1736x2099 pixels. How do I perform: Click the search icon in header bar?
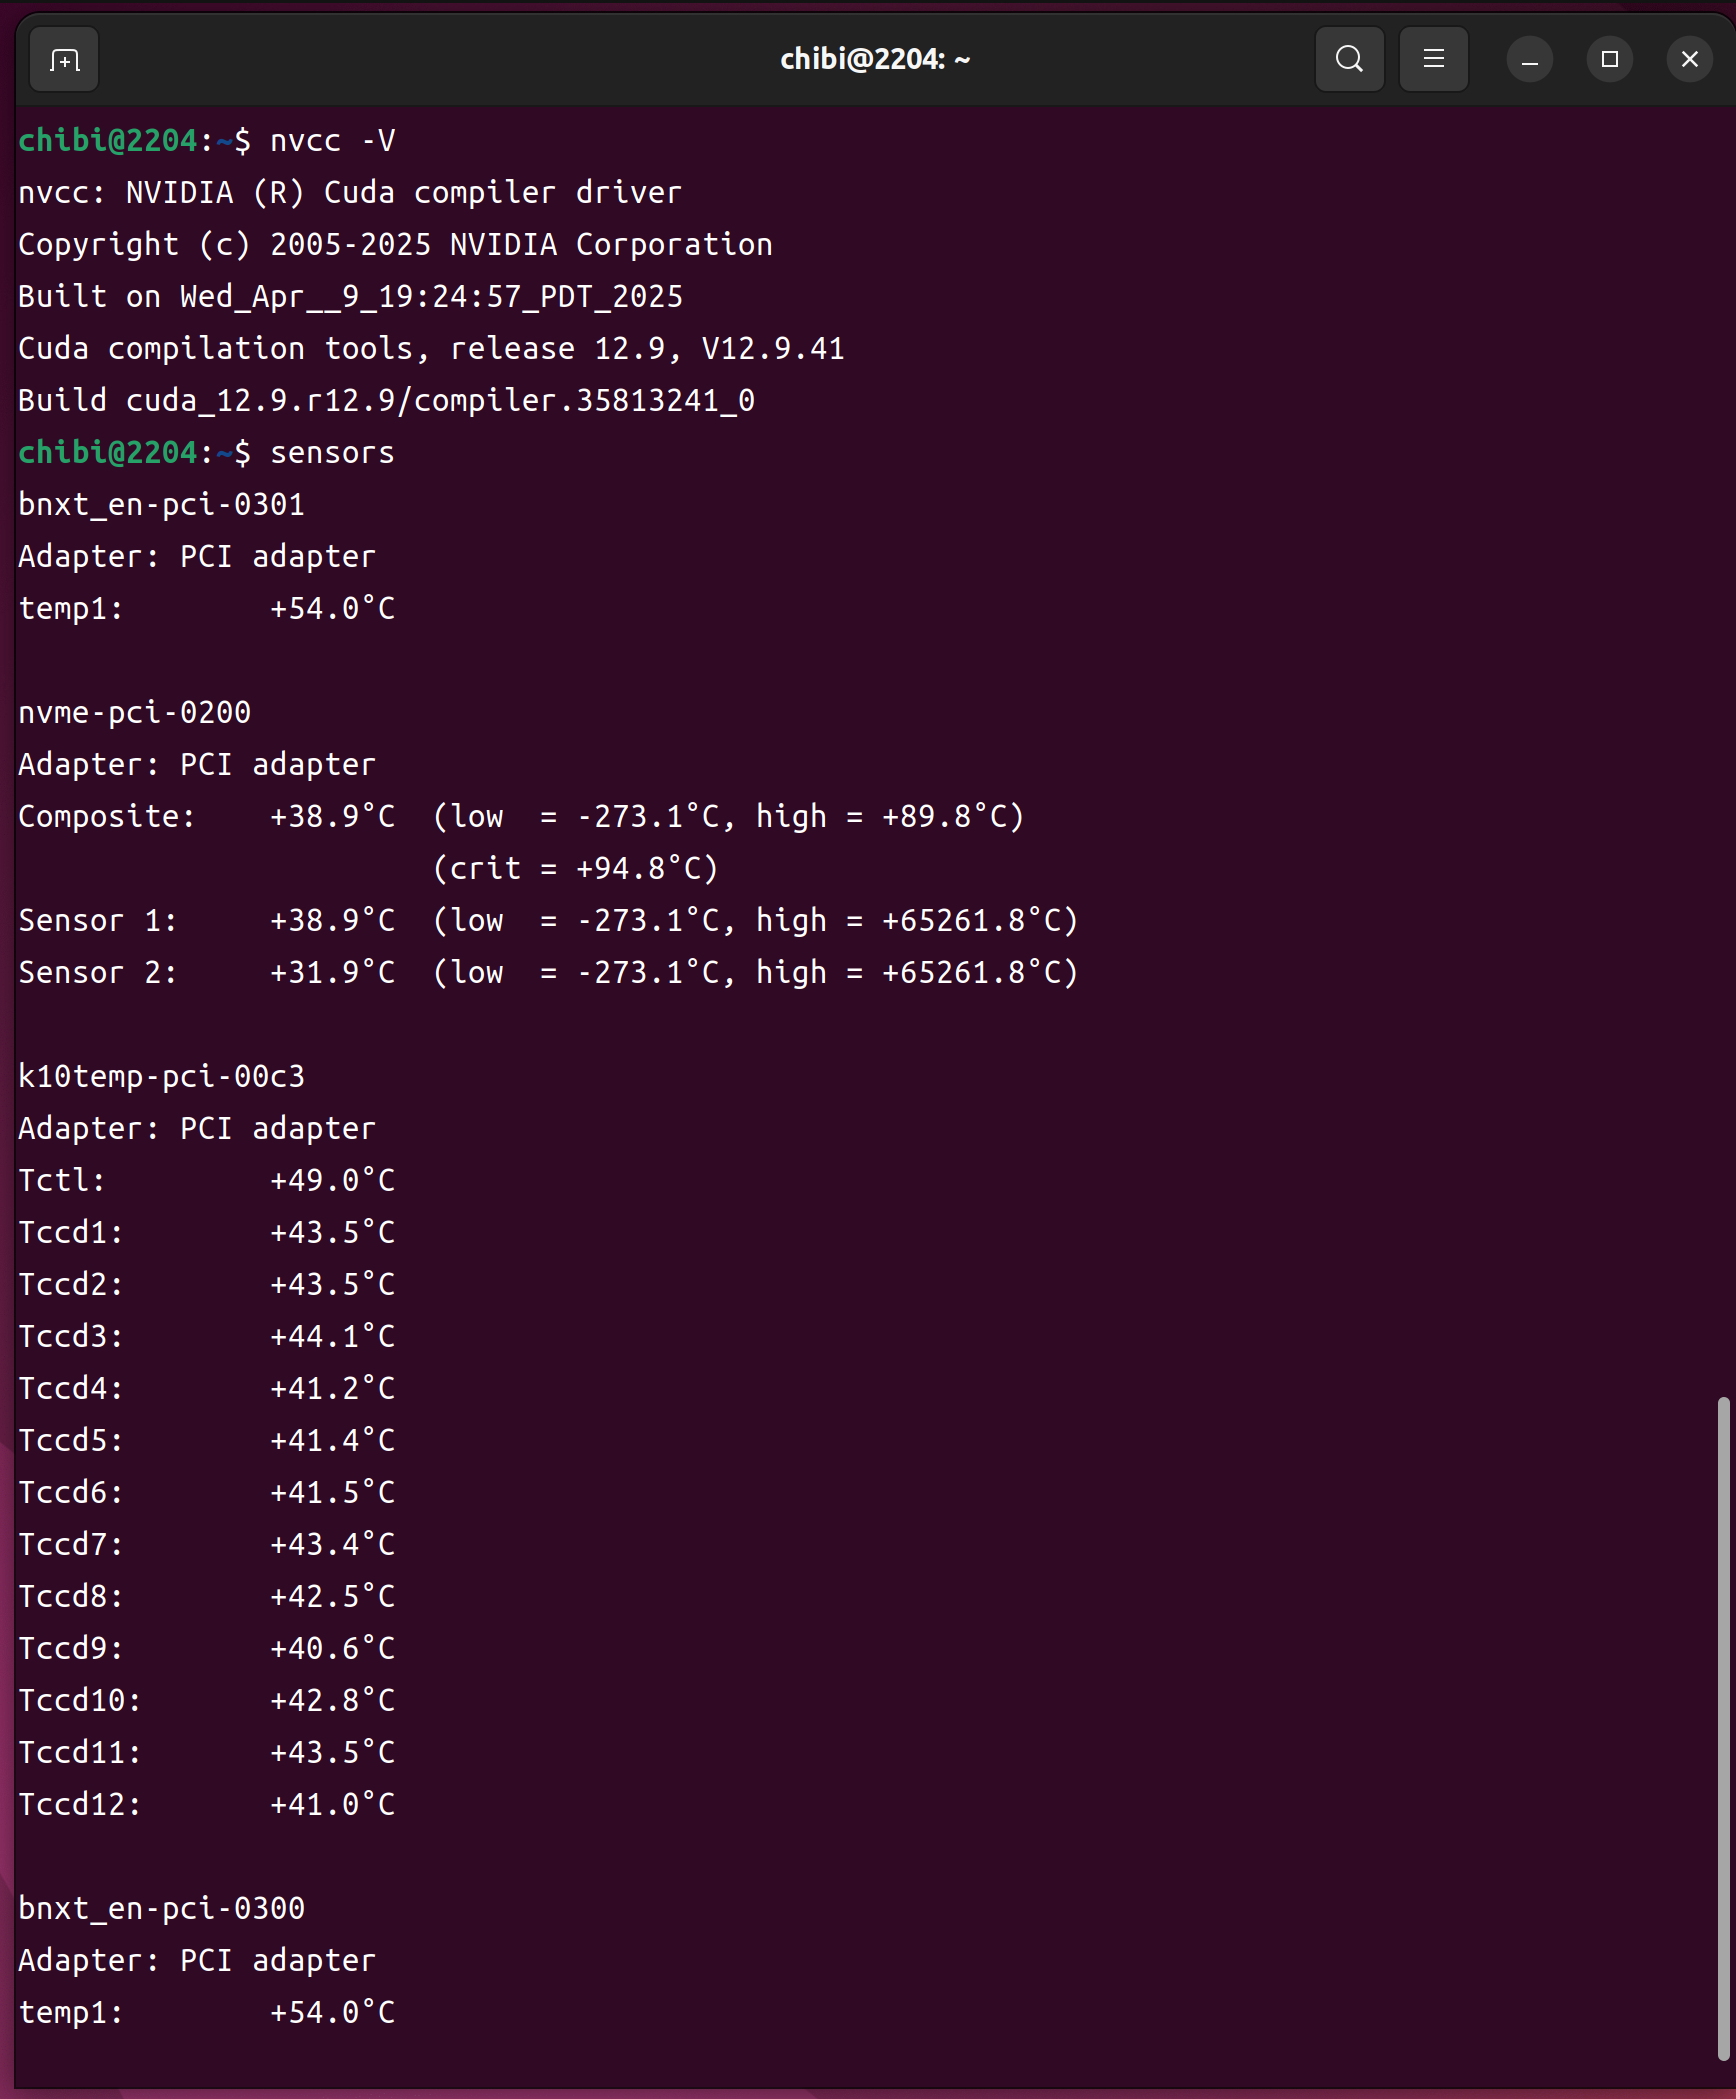(1349, 60)
